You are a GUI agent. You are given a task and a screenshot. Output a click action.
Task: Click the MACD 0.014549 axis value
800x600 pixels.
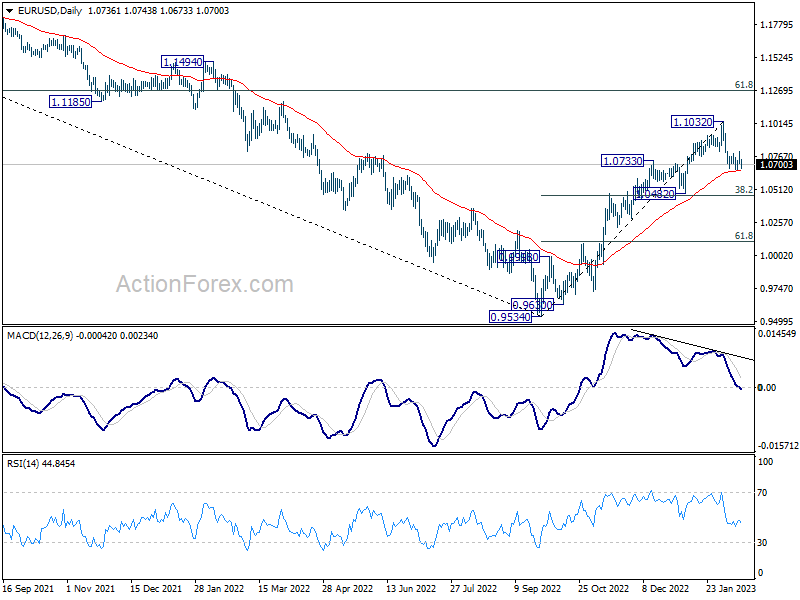click(x=778, y=333)
